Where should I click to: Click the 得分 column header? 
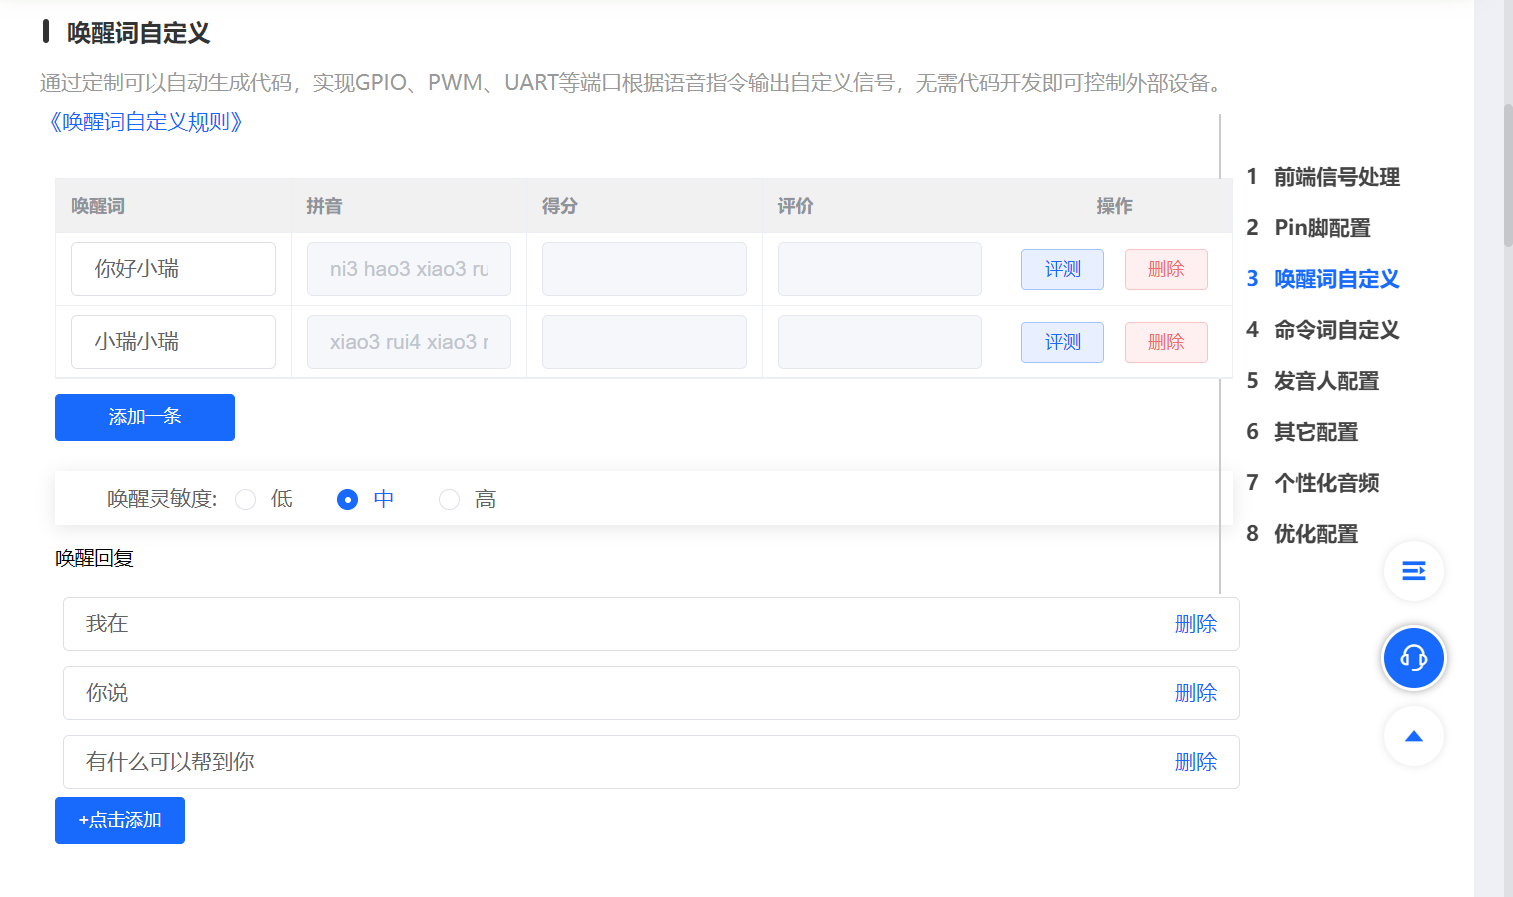560,206
